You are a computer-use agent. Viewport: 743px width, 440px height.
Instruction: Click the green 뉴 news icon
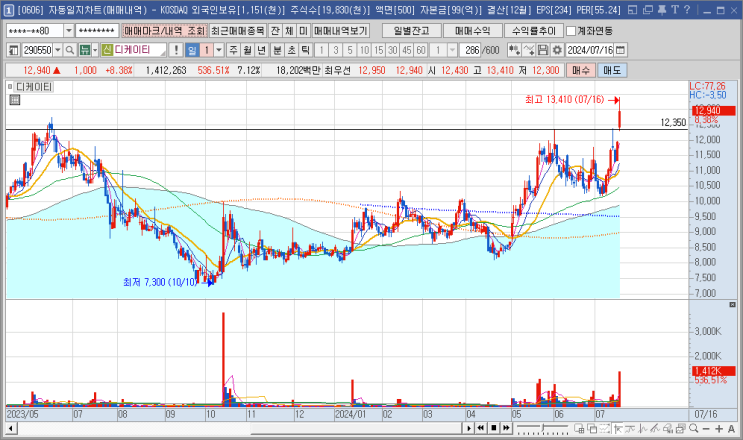[x=85, y=50]
